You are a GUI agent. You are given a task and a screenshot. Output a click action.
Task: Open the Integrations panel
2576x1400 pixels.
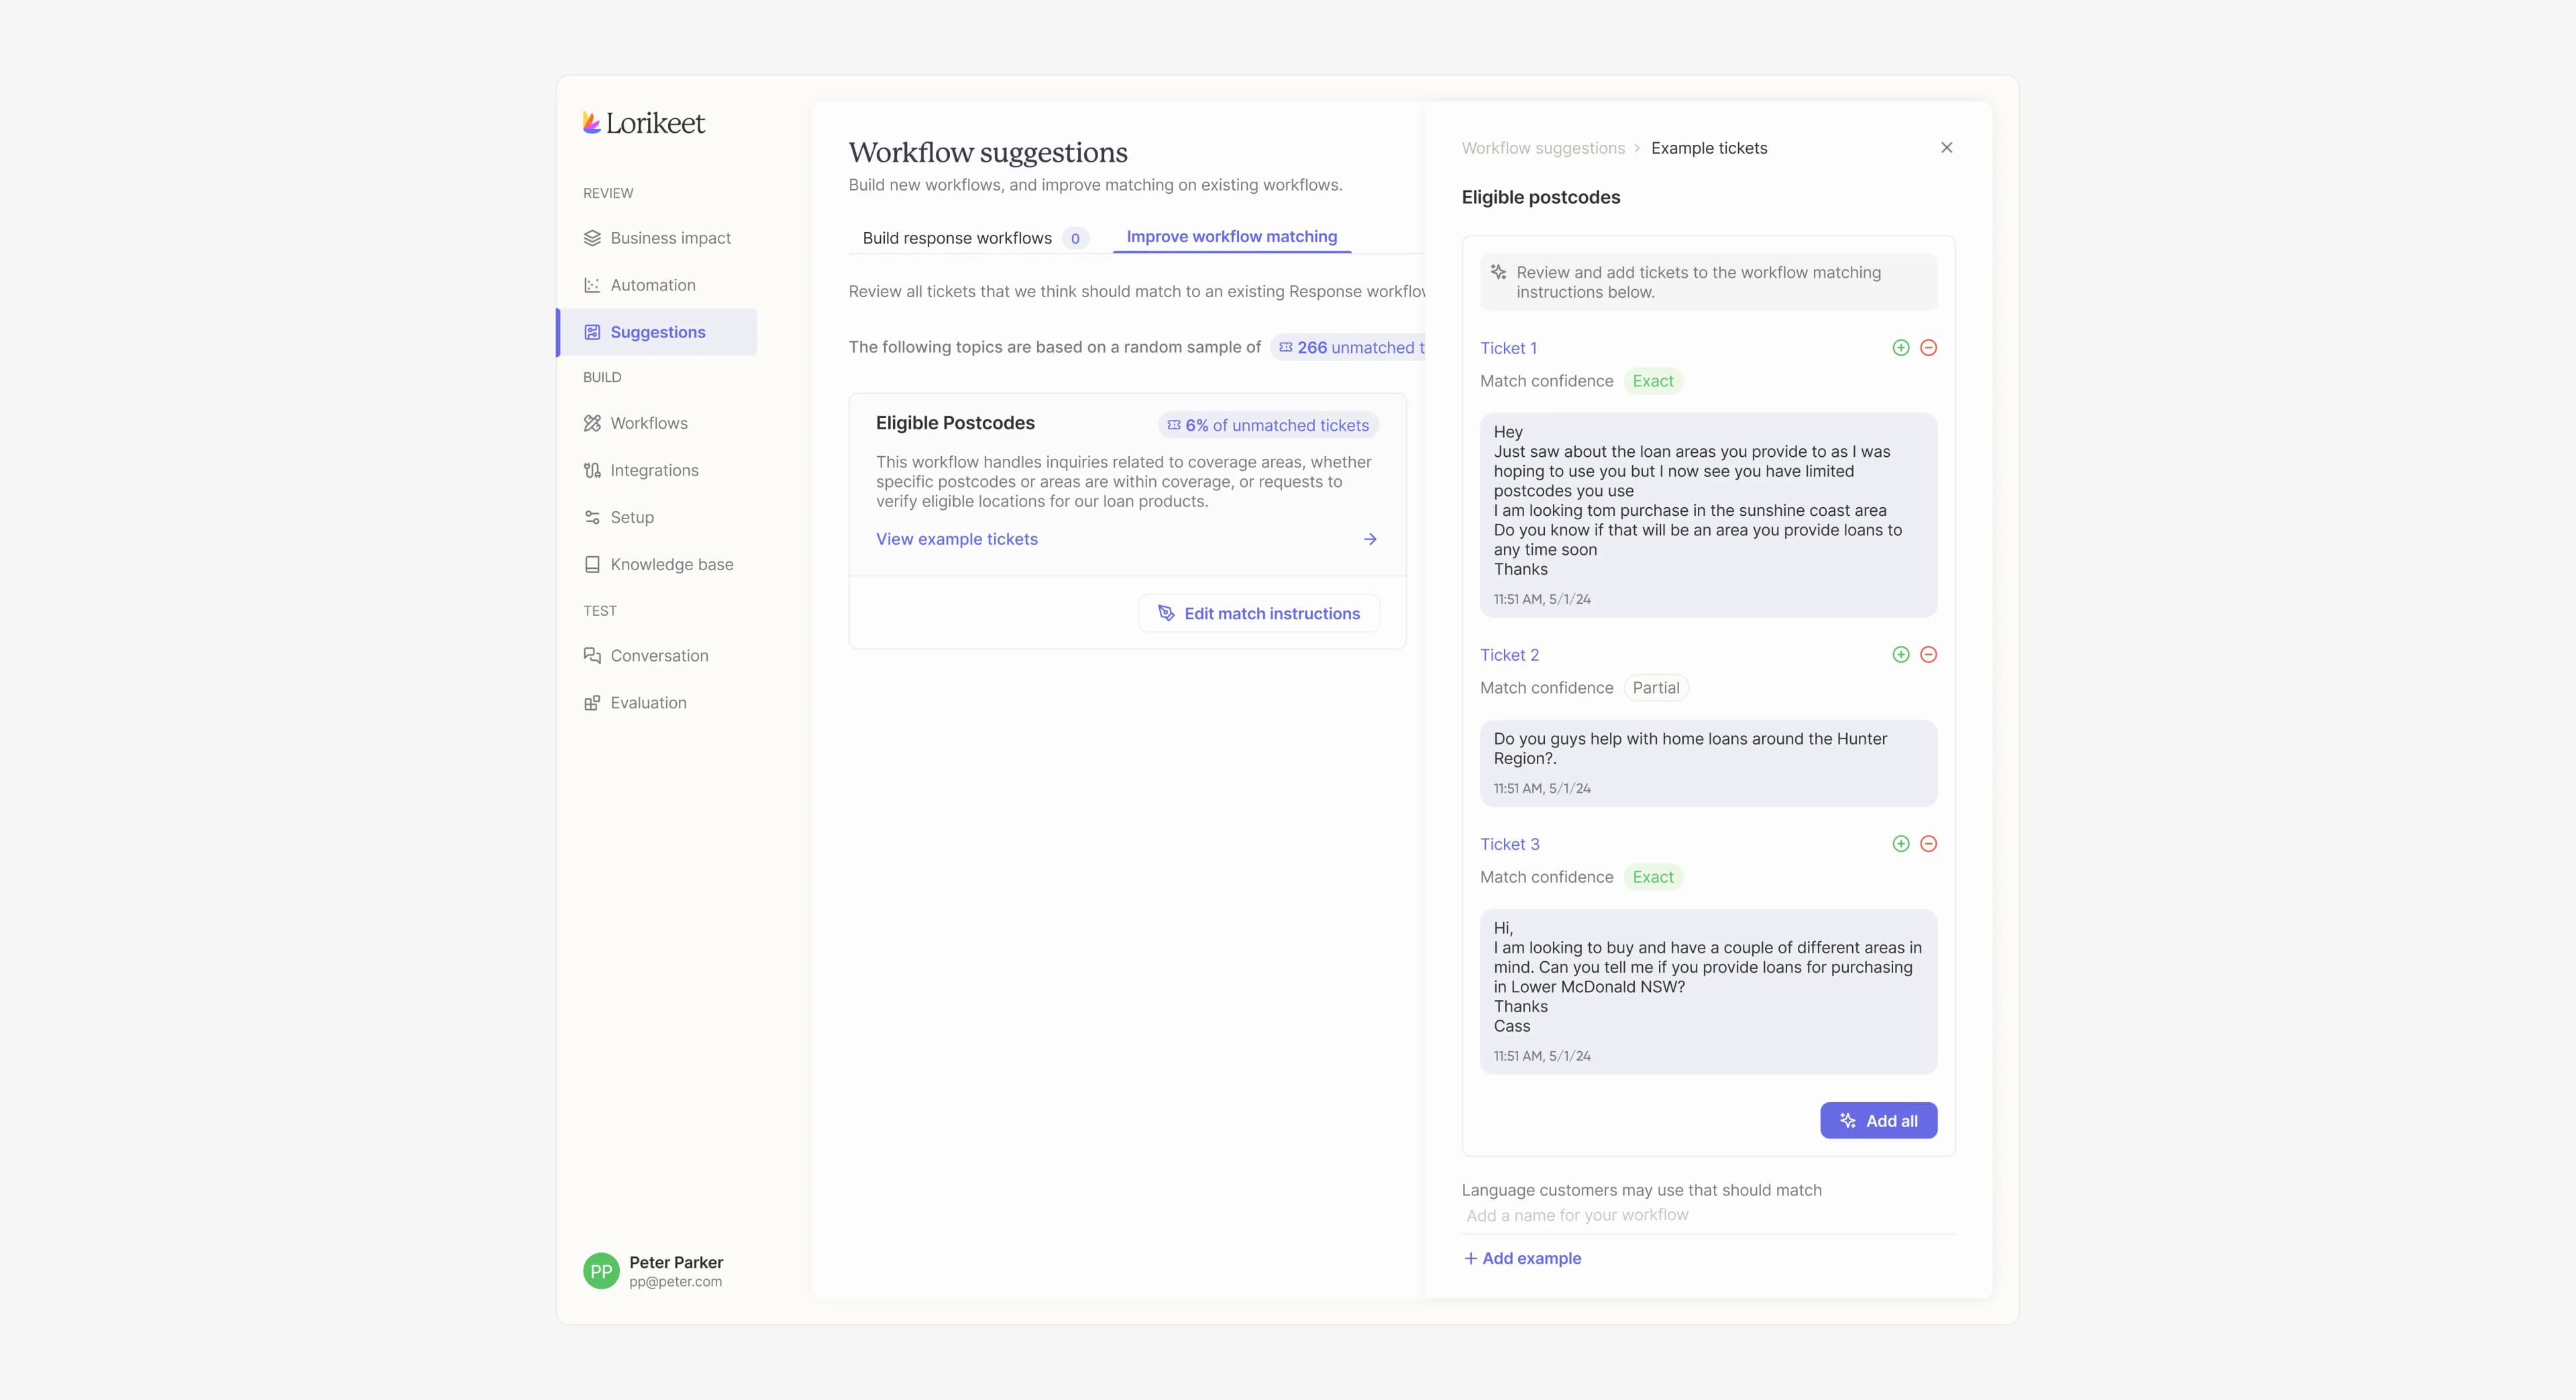point(654,470)
